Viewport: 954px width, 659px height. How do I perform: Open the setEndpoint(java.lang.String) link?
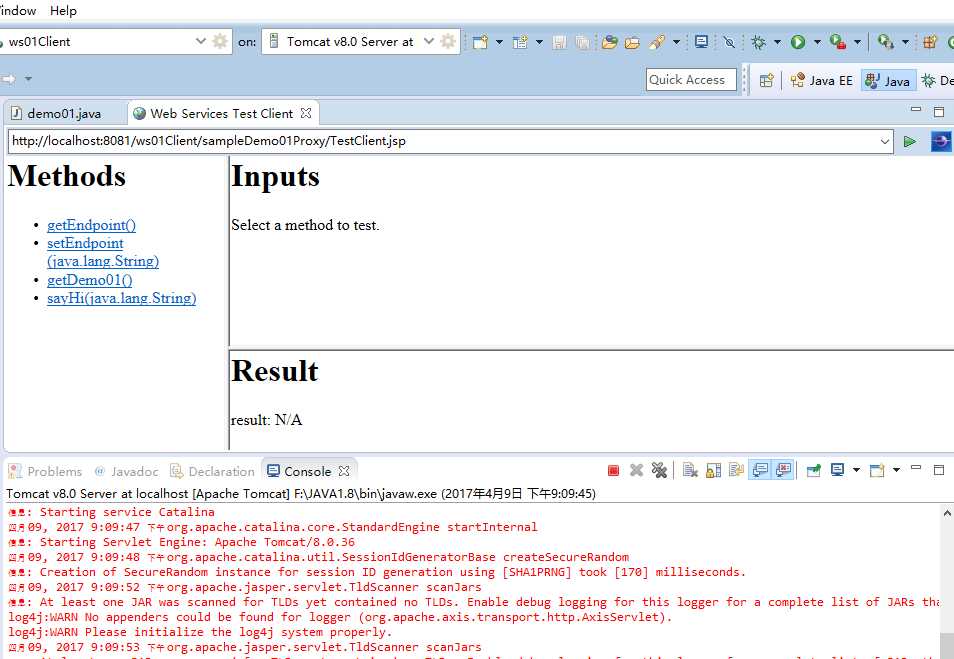[x=103, y=252]
